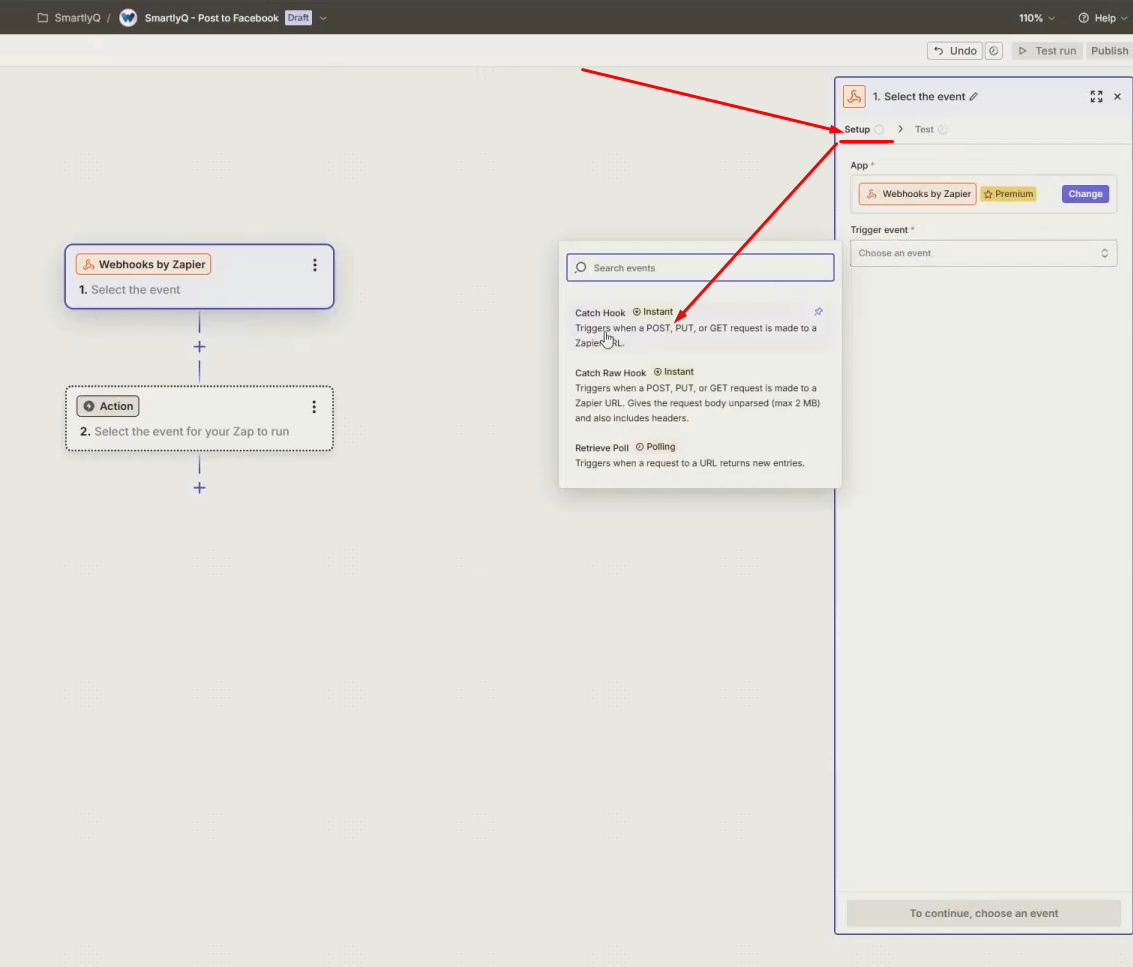Open the SmartlyQ folder breadcrumb
This screenshot has height=967, width=1133.
[x=69, y=18]
